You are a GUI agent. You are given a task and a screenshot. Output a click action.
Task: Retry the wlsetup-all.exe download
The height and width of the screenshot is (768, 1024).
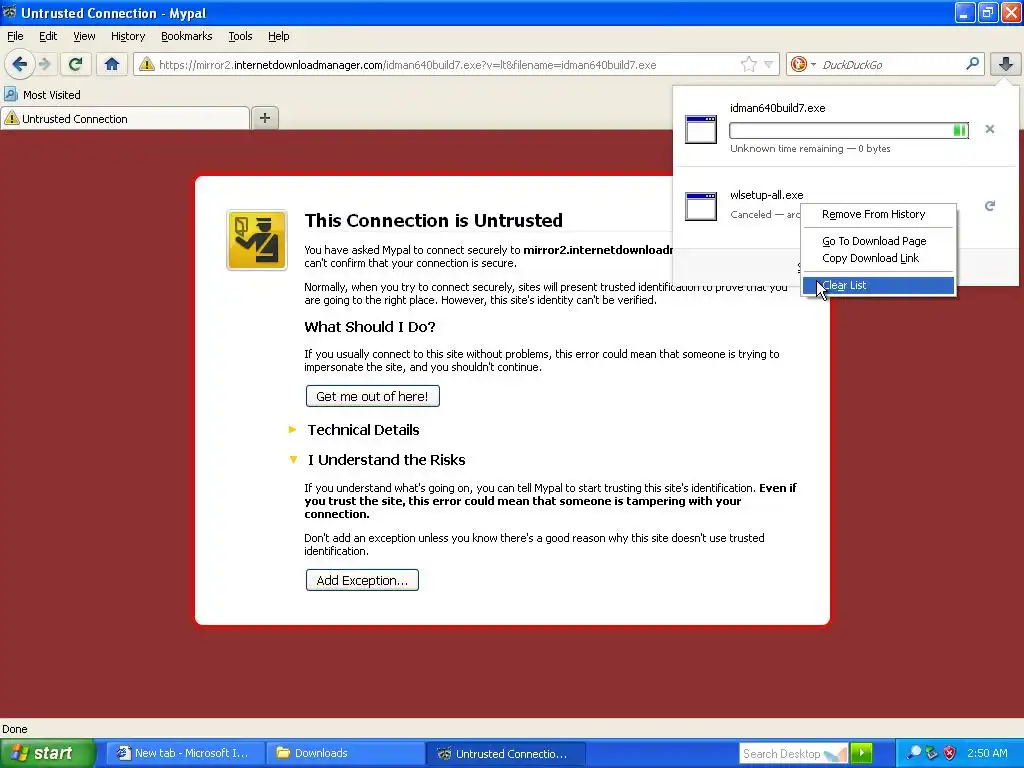[989, 206]
